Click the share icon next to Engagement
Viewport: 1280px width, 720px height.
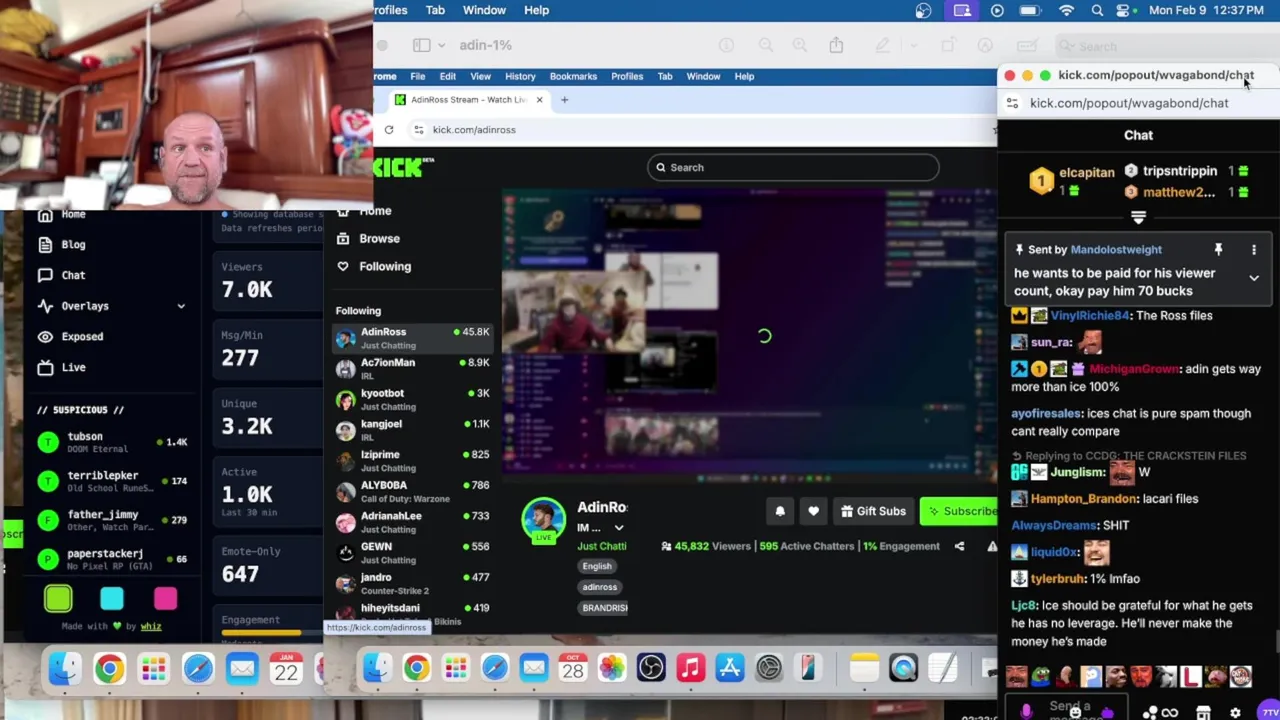click(959, 546)
